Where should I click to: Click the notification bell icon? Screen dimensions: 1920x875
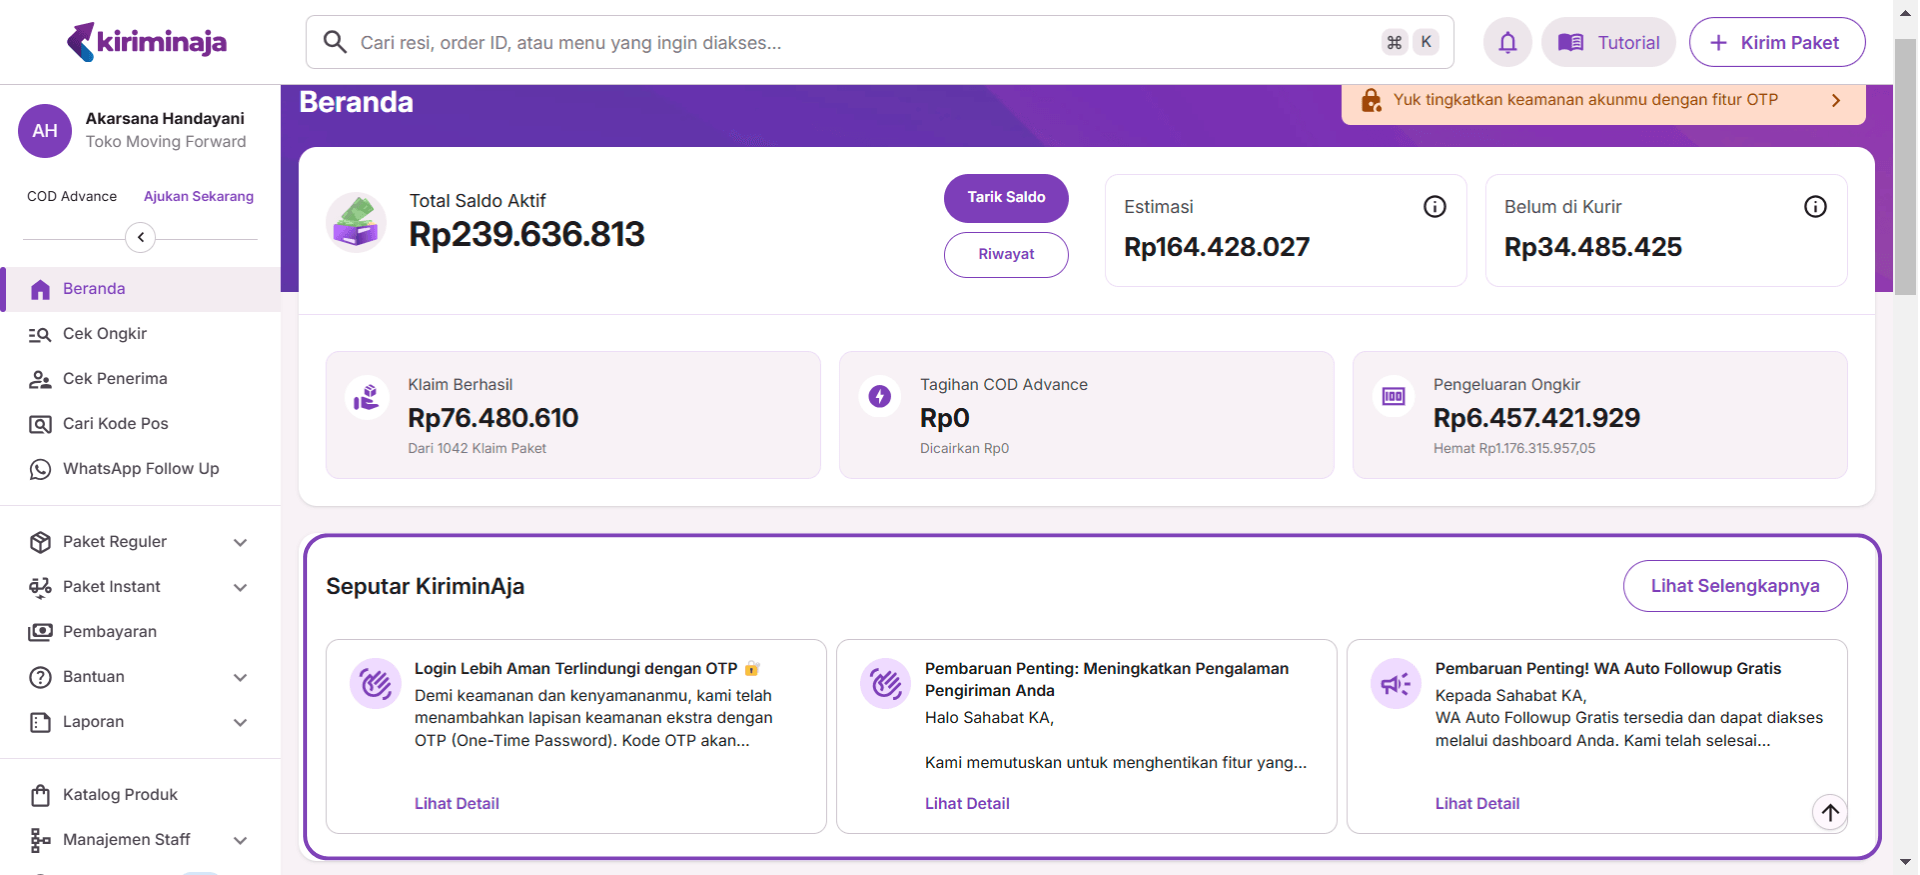pyautogui.click(x=1507, y=42)
